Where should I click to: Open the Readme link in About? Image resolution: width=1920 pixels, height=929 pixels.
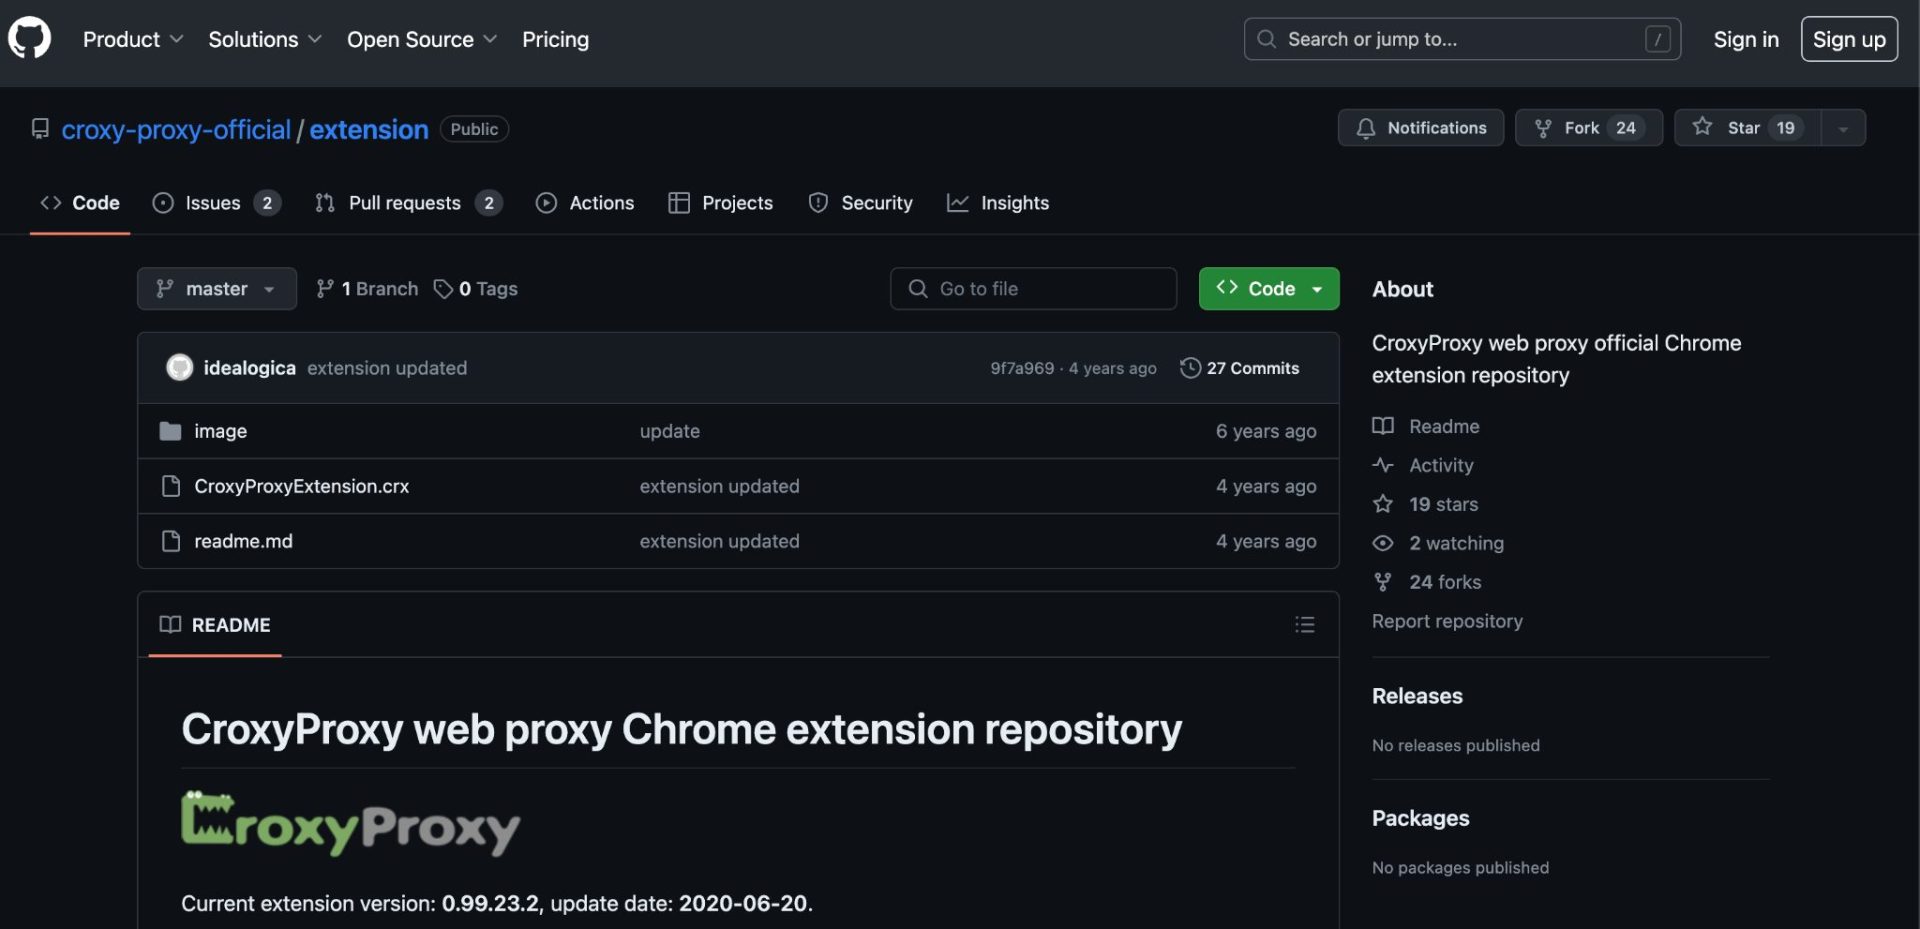[x=1426, y=426]
